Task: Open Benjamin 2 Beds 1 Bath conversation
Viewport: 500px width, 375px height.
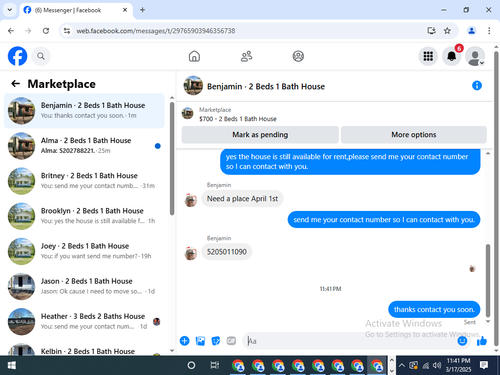Action: click(x=84, y=111)
